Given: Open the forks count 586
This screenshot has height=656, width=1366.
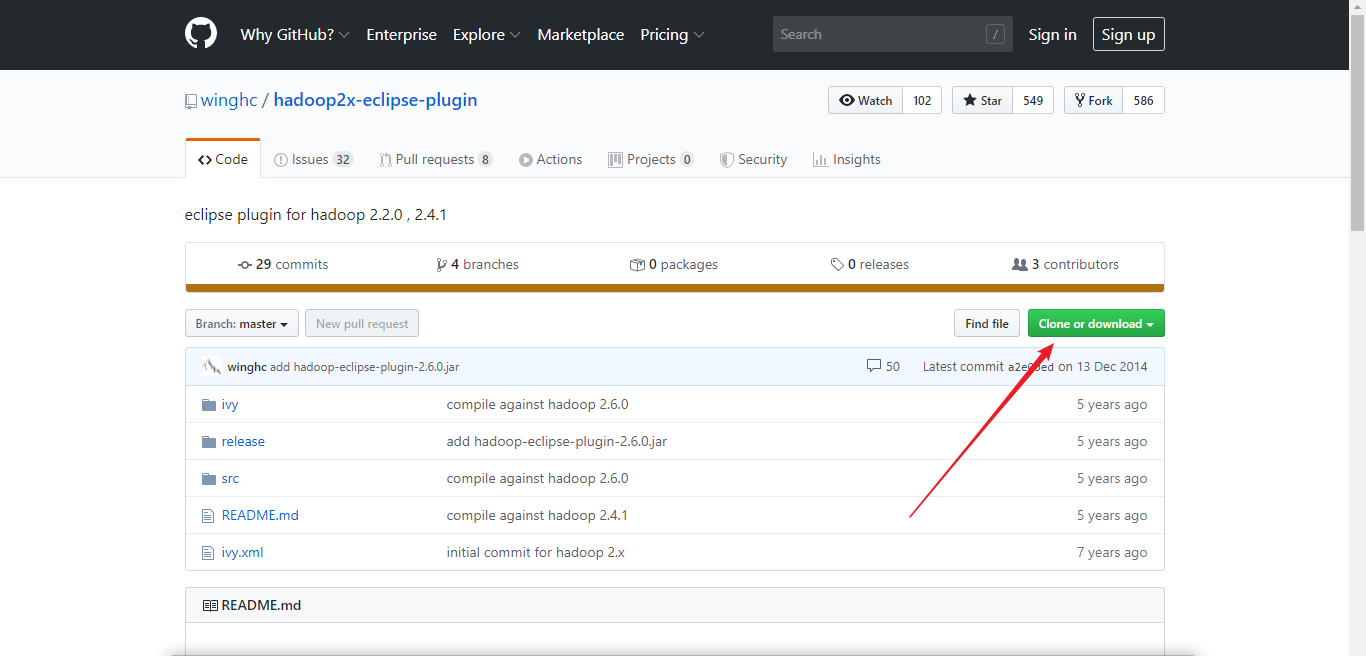Looking at the screenshot, I should point(1144,100).
